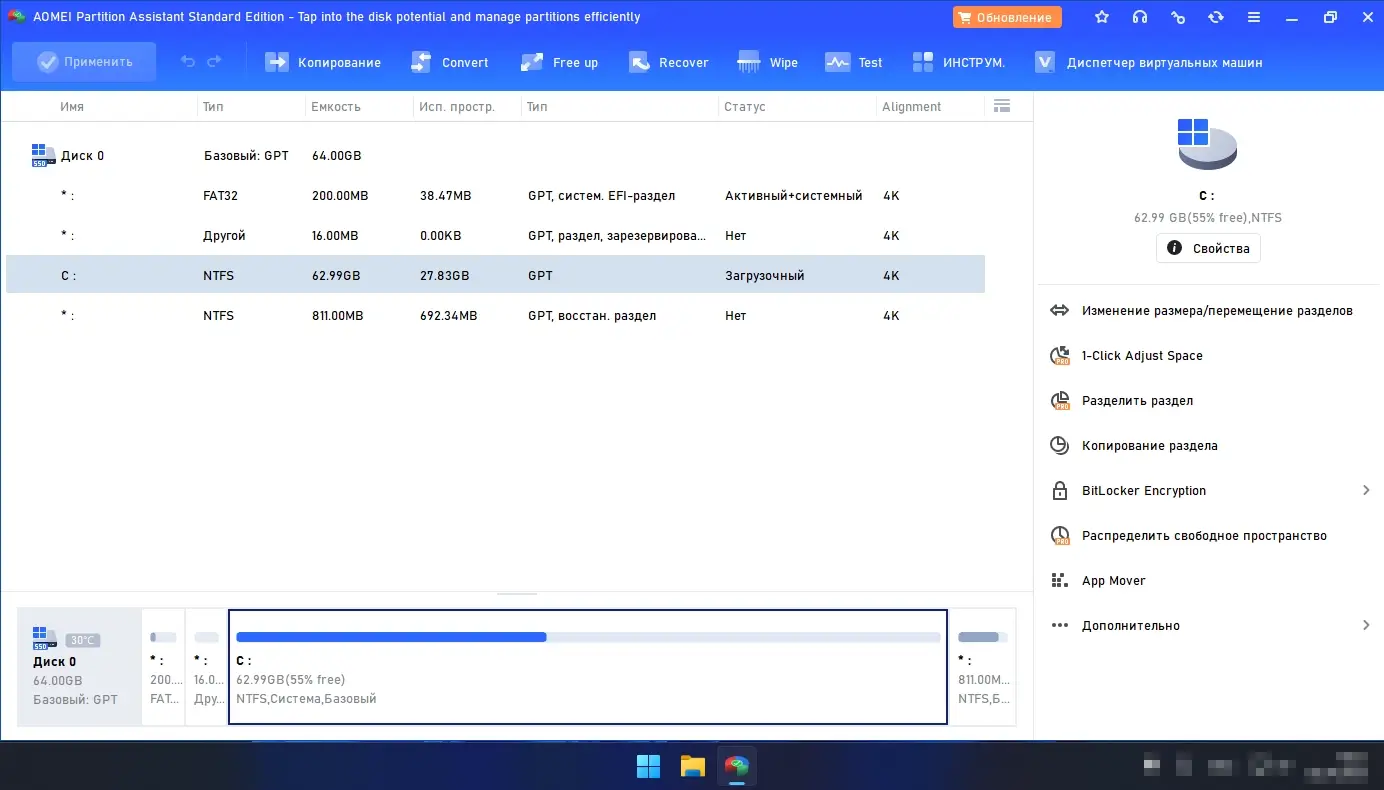Expand the BitLocker Encryption submenu arrow
The height and width of the screenshot is (790, 1384).
(x=1366, y=490)
